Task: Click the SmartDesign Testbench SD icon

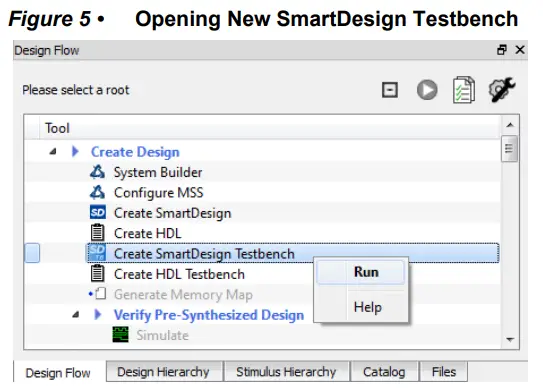Action: [97, 253]
